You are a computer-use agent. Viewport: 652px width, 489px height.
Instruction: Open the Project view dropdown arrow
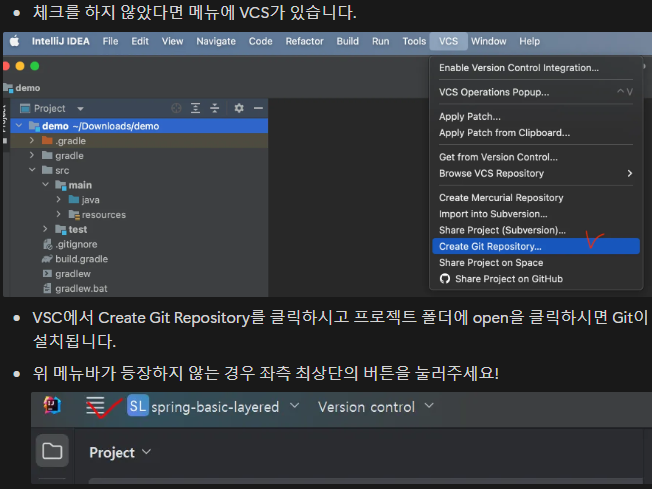[80, 109]
